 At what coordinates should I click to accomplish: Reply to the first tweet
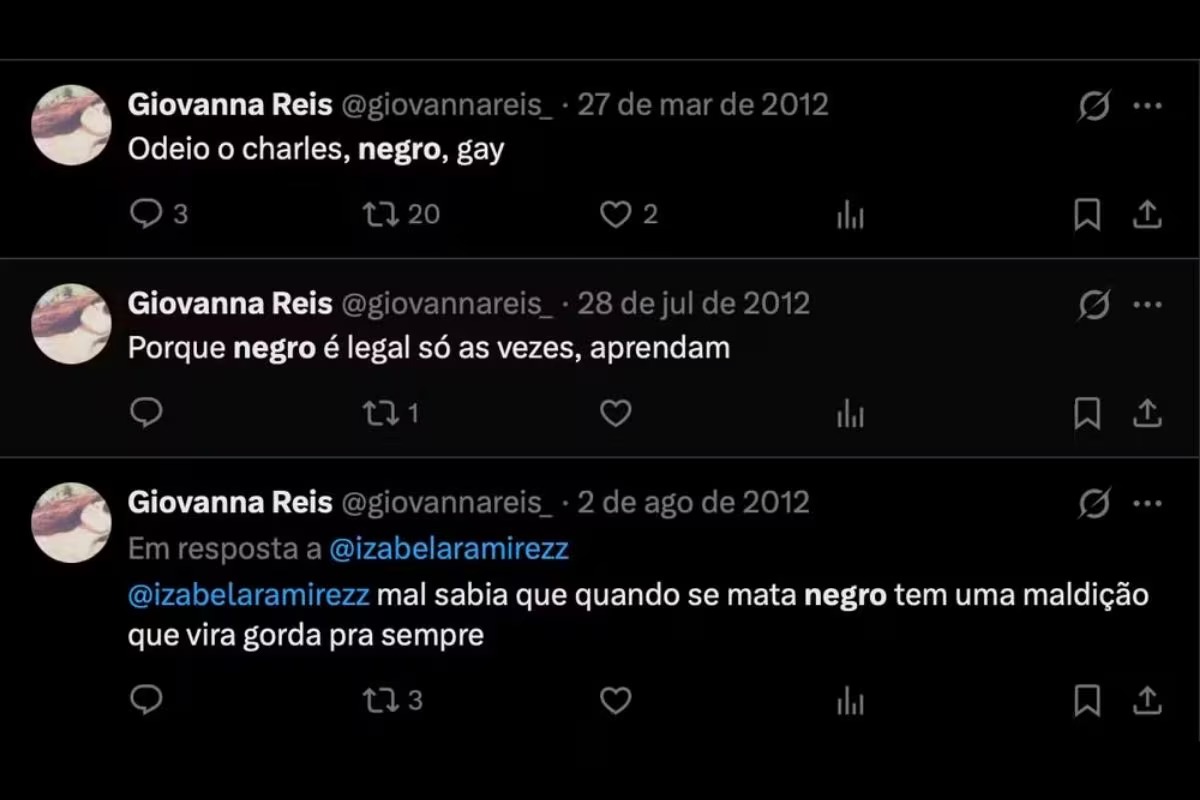[x=146, y=213]
